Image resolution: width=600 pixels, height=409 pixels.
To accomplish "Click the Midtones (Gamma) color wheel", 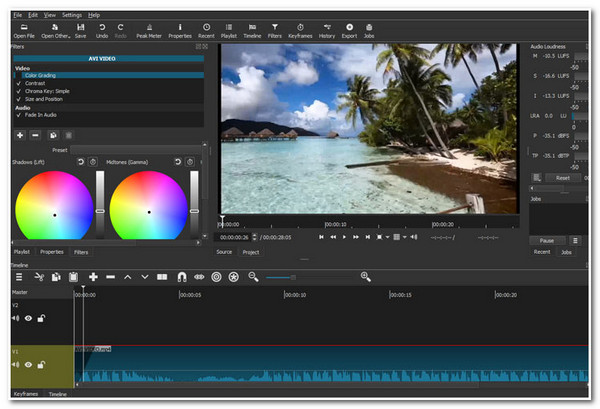I will click(148, 205).
